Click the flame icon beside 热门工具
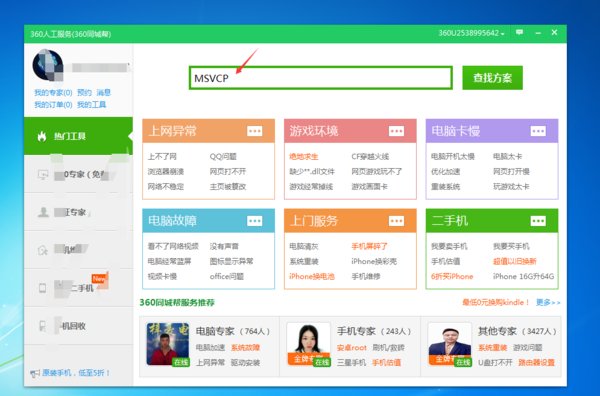This screenshot has width=600, height=396. pyautogui.click(x=42, y=136)
